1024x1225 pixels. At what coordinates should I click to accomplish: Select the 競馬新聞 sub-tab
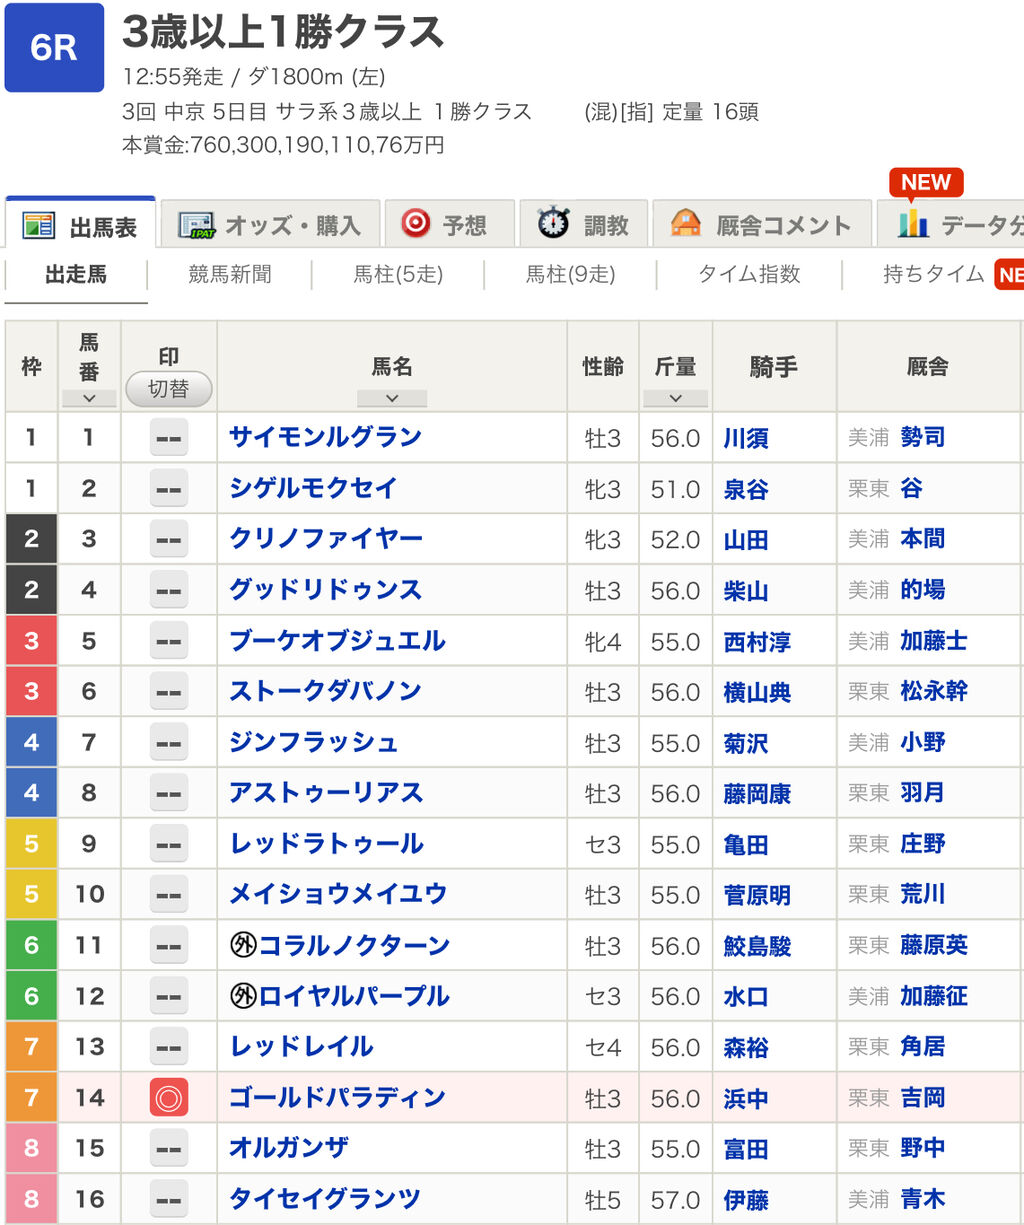230,275
